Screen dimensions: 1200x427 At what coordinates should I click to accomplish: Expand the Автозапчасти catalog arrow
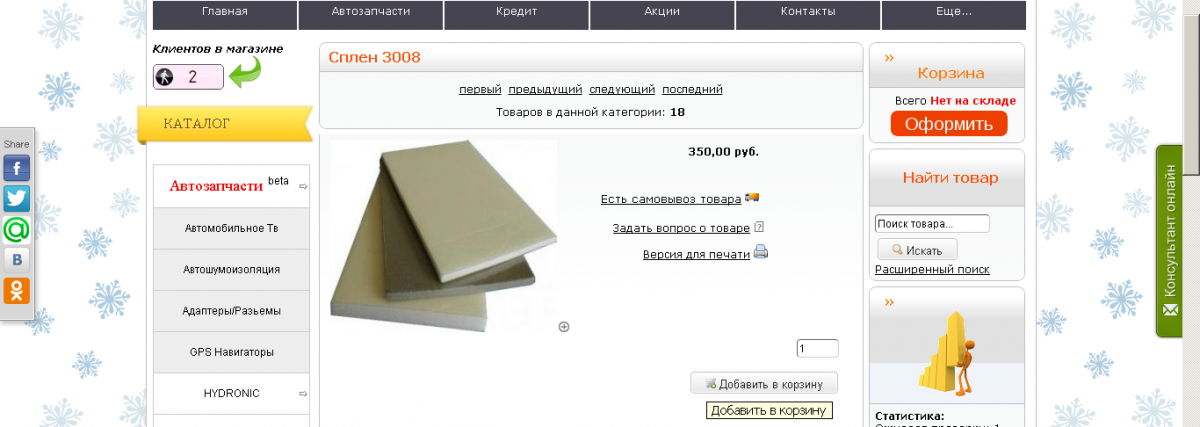pyautogui.click(x=302, y=186)
